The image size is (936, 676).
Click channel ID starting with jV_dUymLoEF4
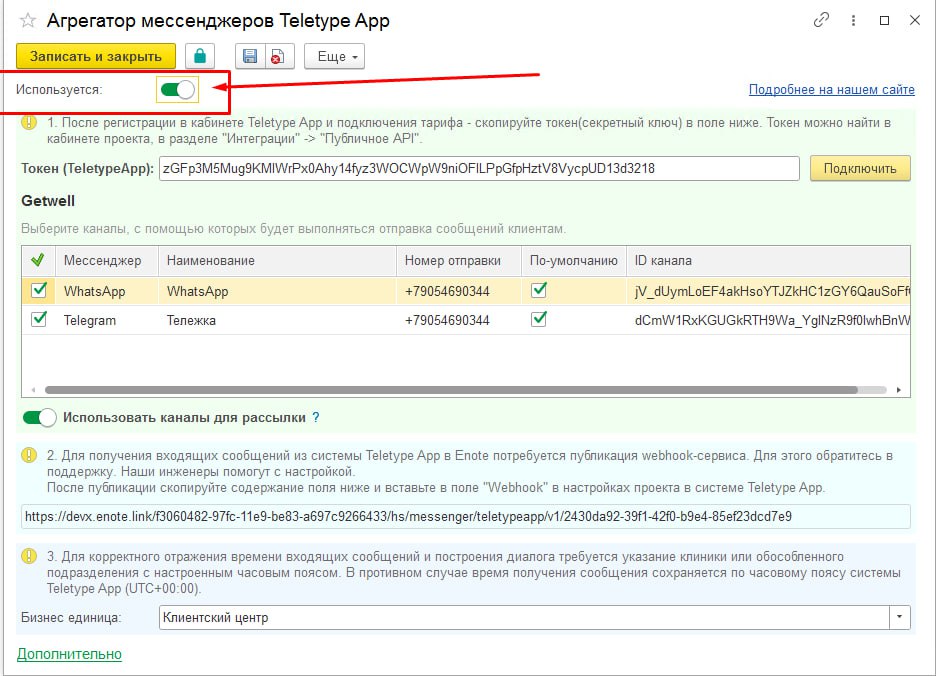[768, 291]
